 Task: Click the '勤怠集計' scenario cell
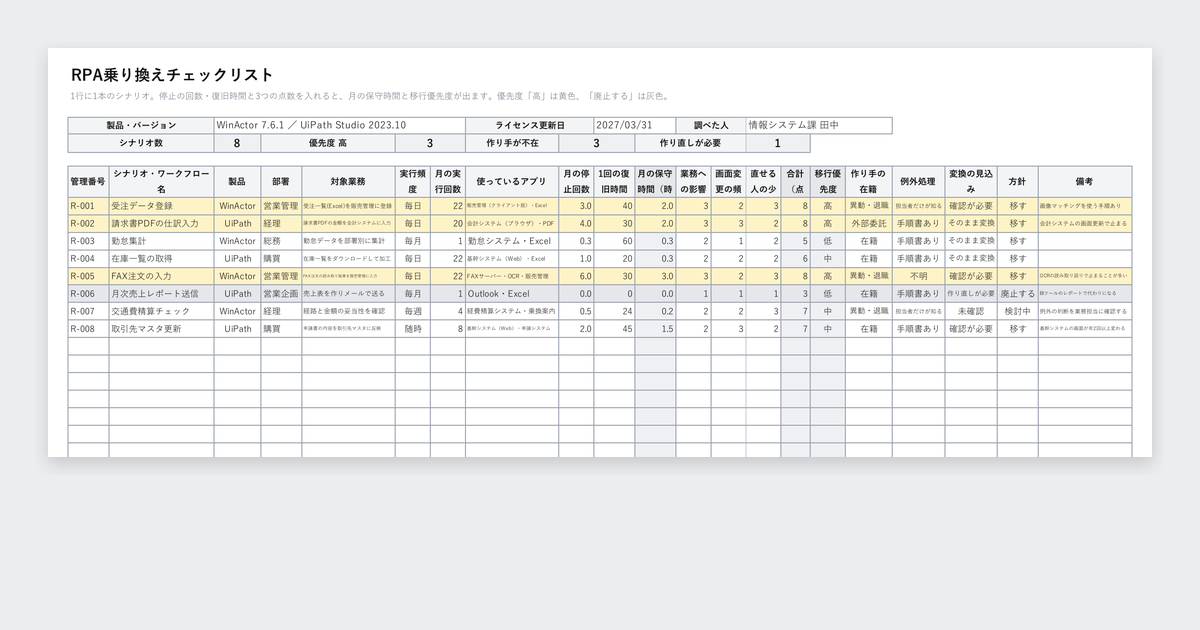161,241
